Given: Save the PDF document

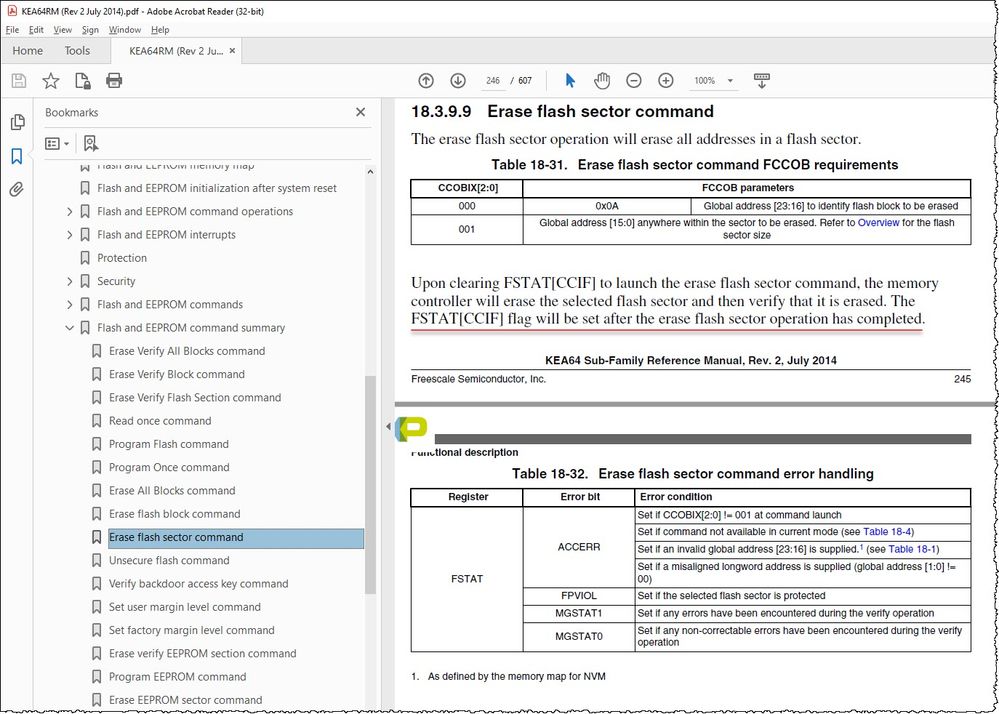Looking at the screenshot, I should tap(18, 80).
